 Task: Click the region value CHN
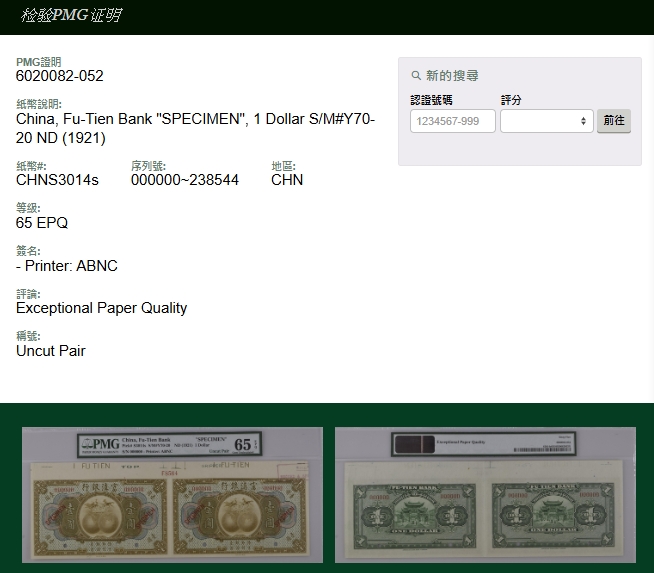pyautogui.click(x=287, y=180)
